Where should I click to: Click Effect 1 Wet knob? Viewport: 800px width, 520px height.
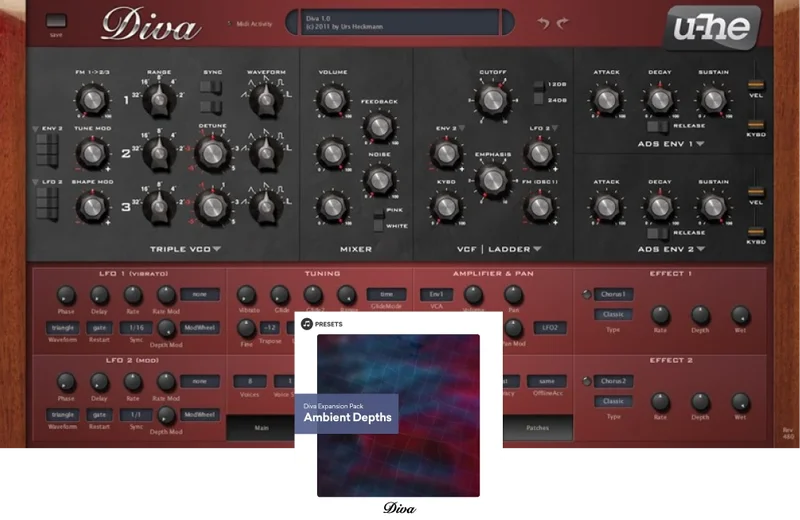pos(740,315)
